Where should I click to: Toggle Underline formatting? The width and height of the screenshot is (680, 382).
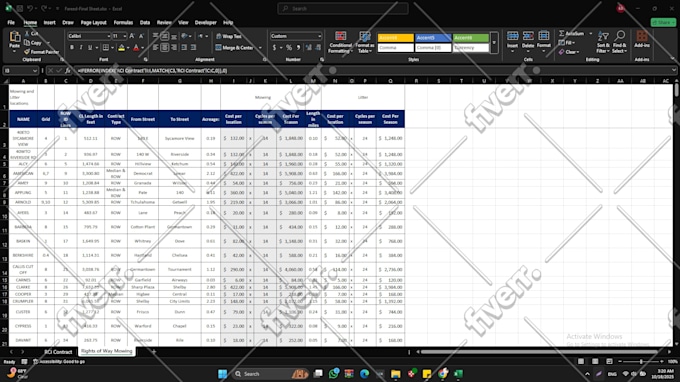click(x=90, y=48)
